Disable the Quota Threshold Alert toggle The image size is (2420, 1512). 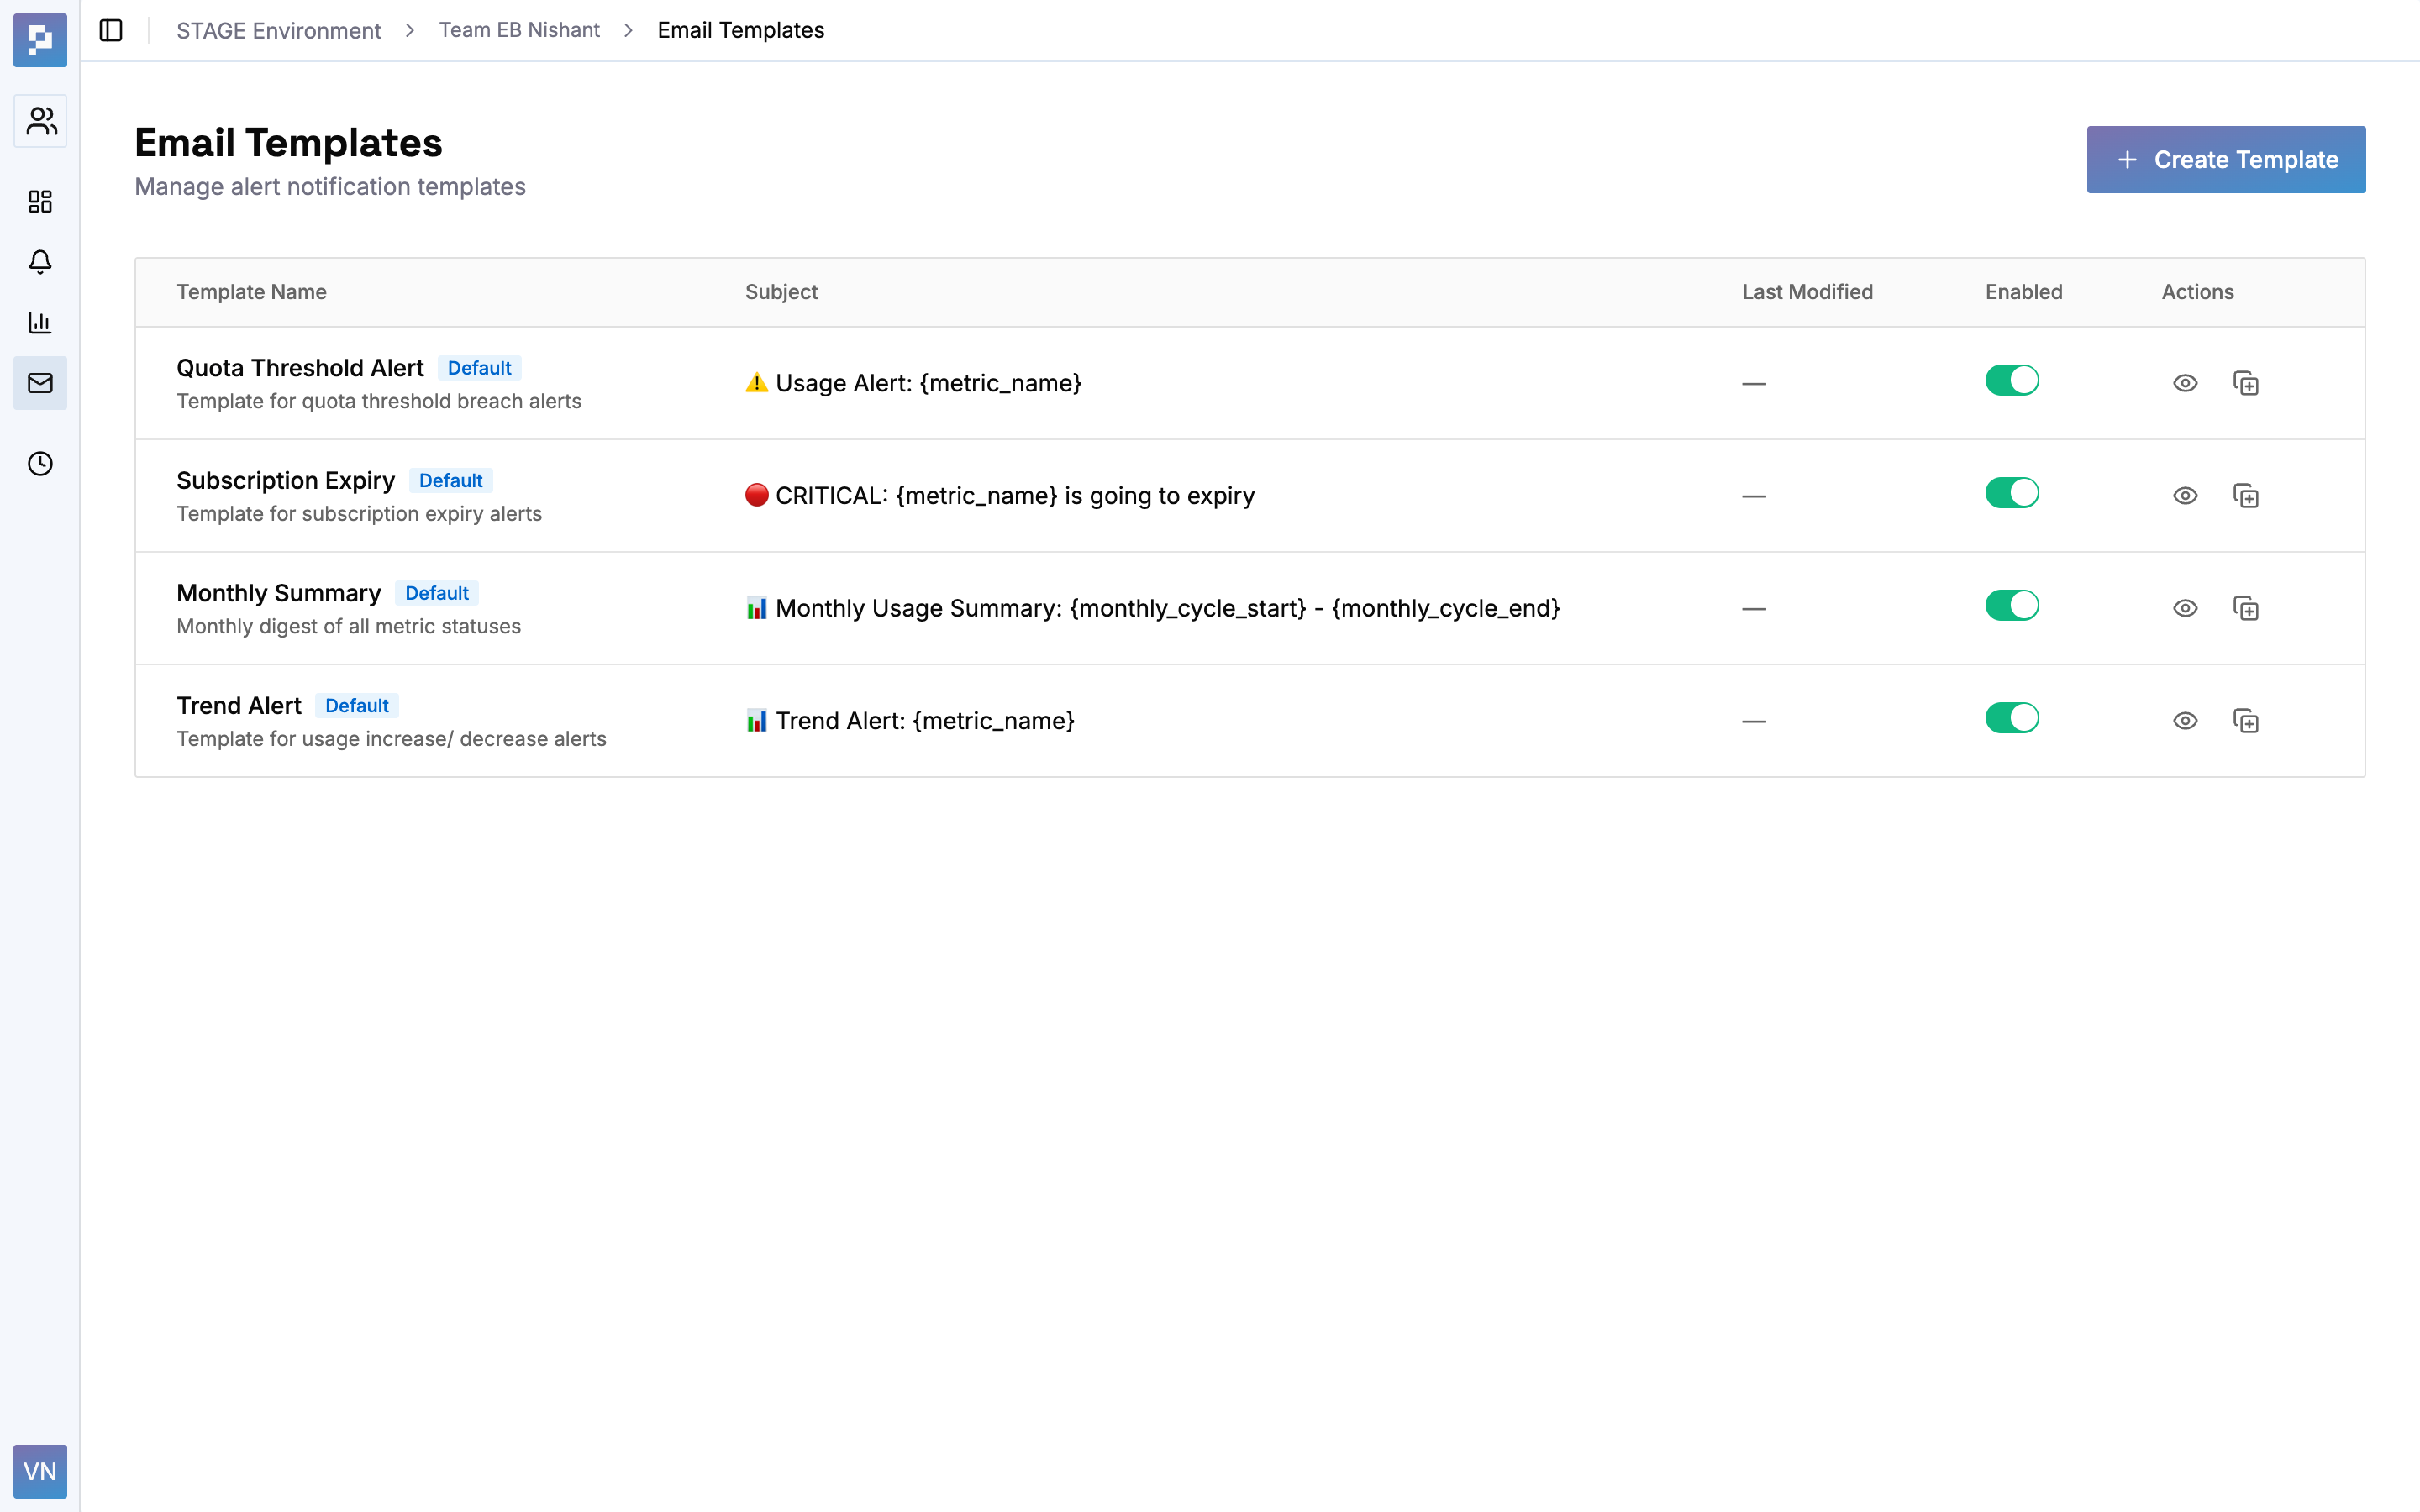(x=2012, y=380)
